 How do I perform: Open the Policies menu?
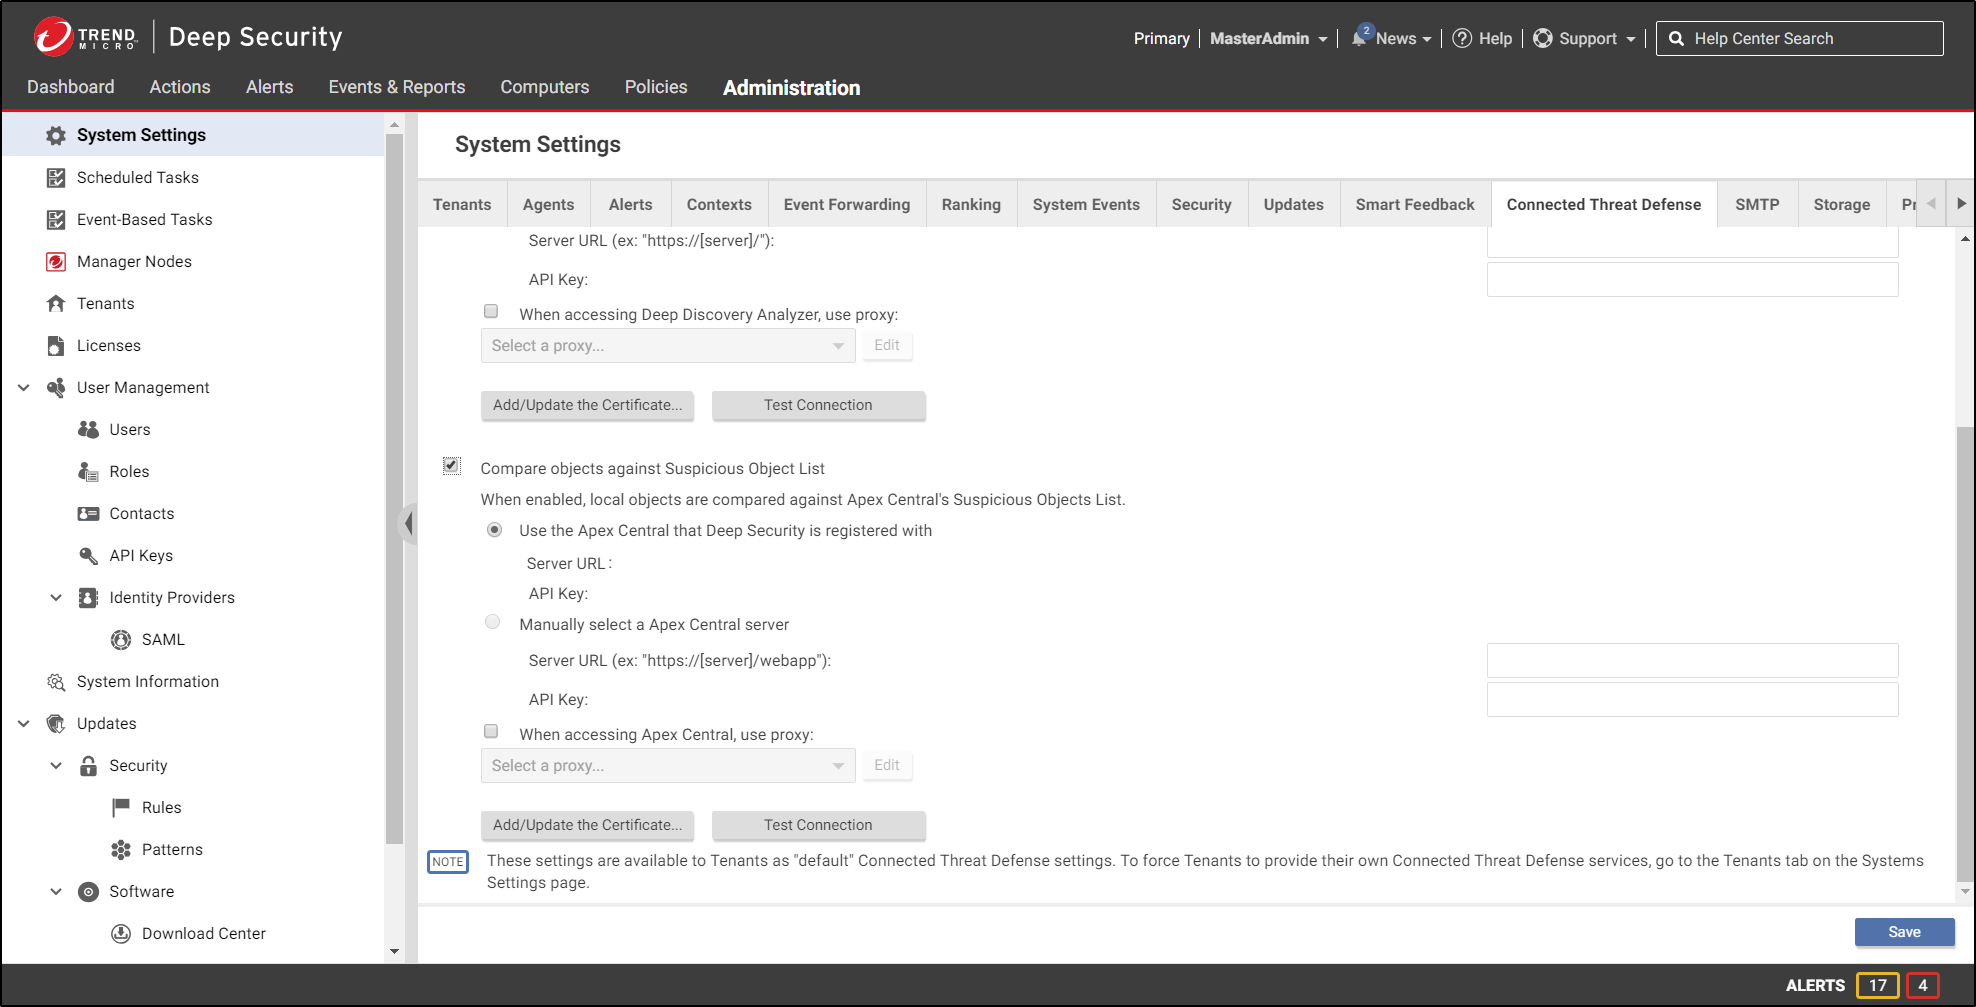656,87
